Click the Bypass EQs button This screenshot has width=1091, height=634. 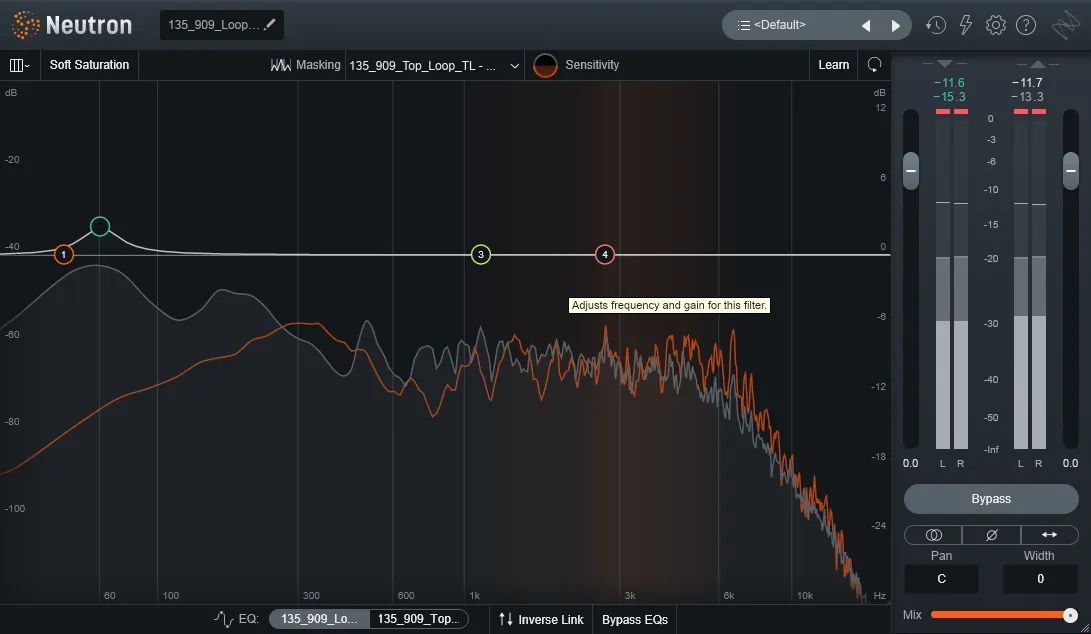pos(634,620)
